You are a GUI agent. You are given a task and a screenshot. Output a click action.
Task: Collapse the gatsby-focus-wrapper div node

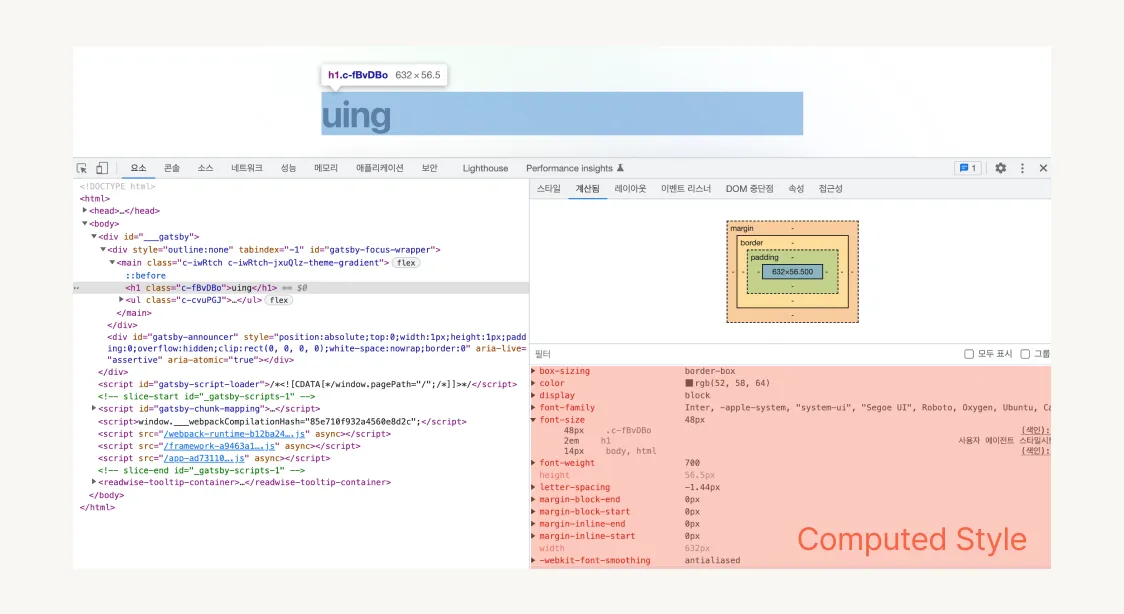(103, 249)
